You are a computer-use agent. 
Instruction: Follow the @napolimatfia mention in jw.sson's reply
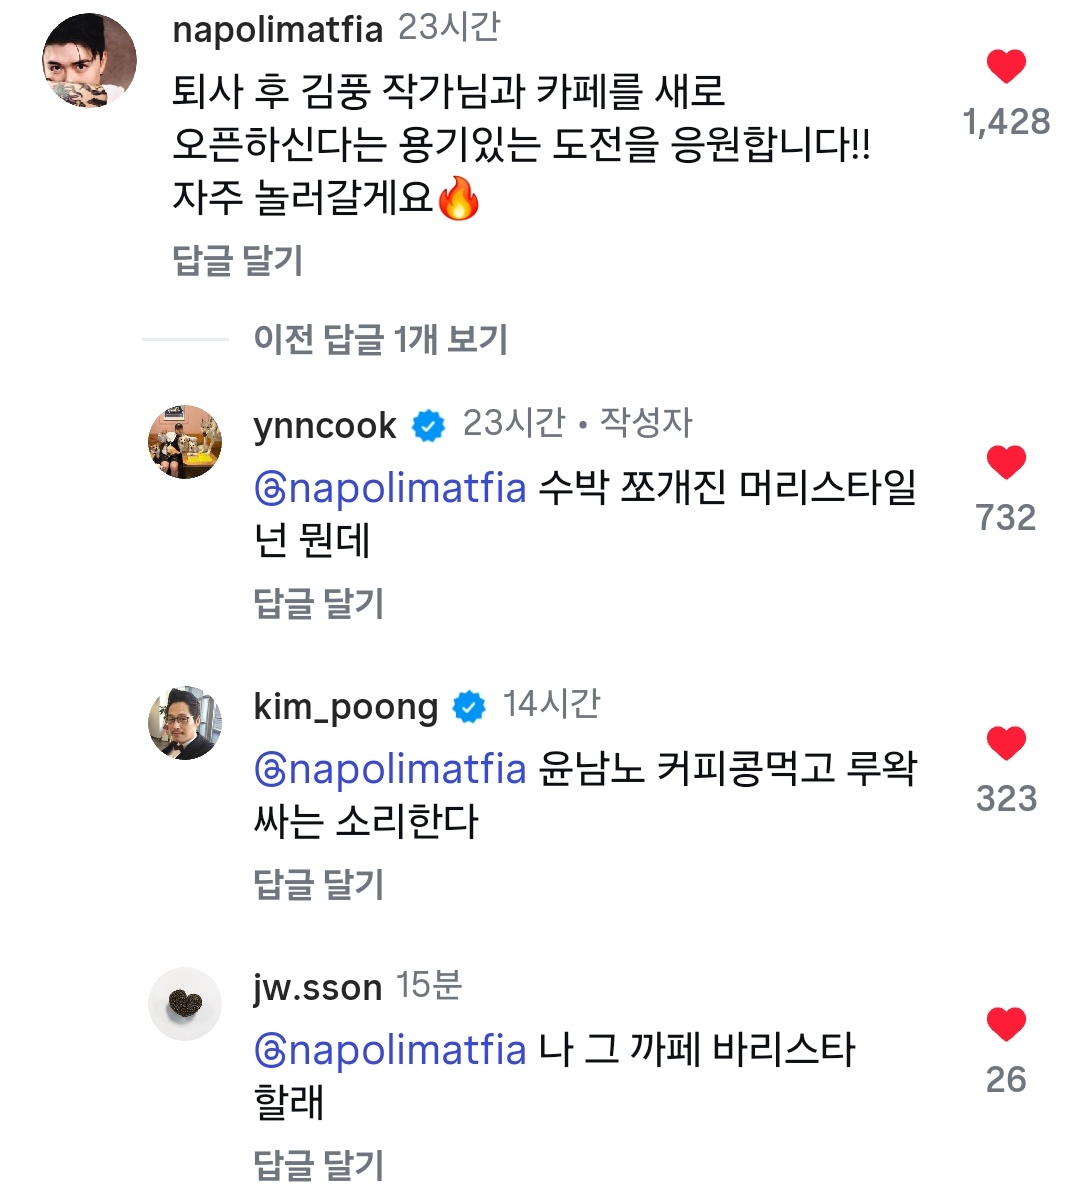(391, 1051)
